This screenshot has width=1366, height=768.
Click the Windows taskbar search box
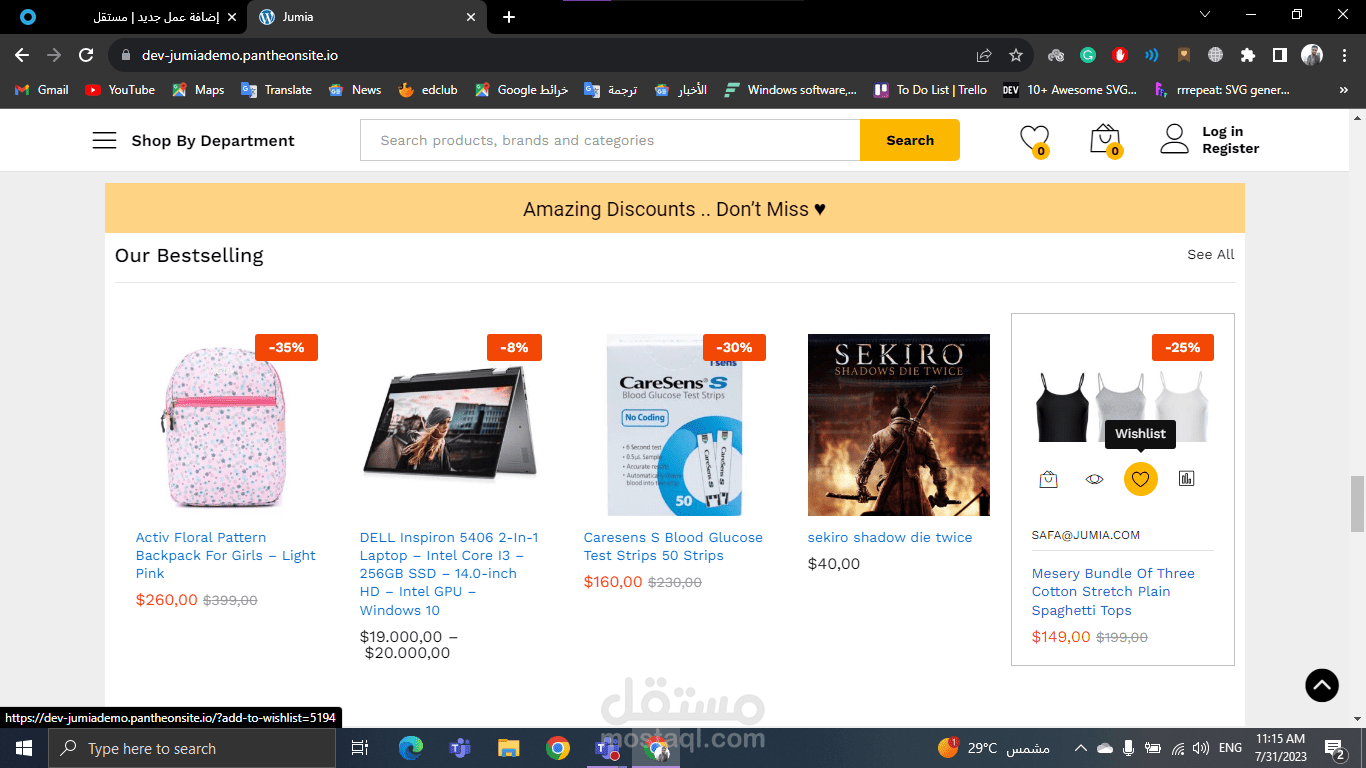click(x=192, y=748)
